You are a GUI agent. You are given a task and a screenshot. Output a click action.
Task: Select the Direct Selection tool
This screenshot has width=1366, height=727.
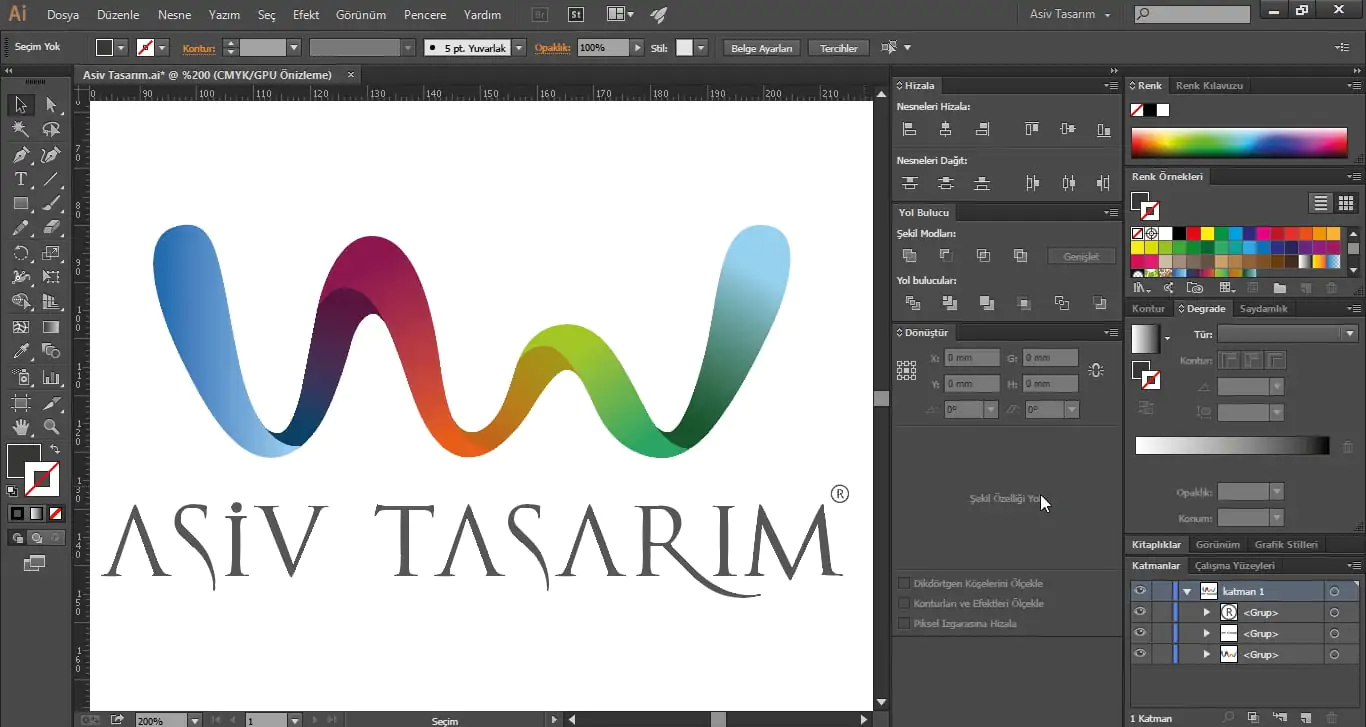click(51, 105)
